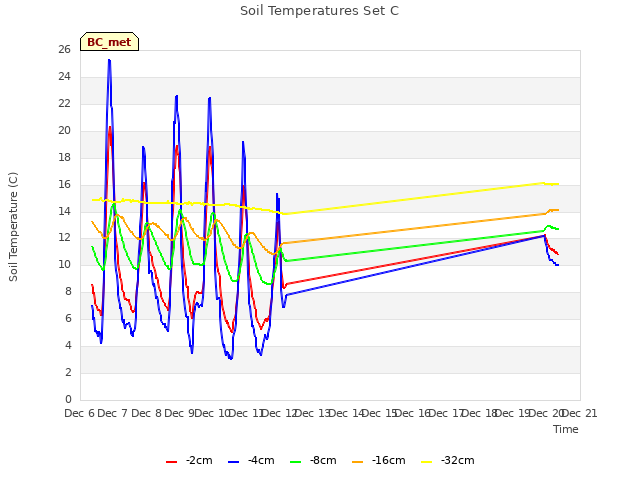This screenshot has width=640, height=480.
Task: Click the 0 y-axis tick label
Action: coord(68,399)
